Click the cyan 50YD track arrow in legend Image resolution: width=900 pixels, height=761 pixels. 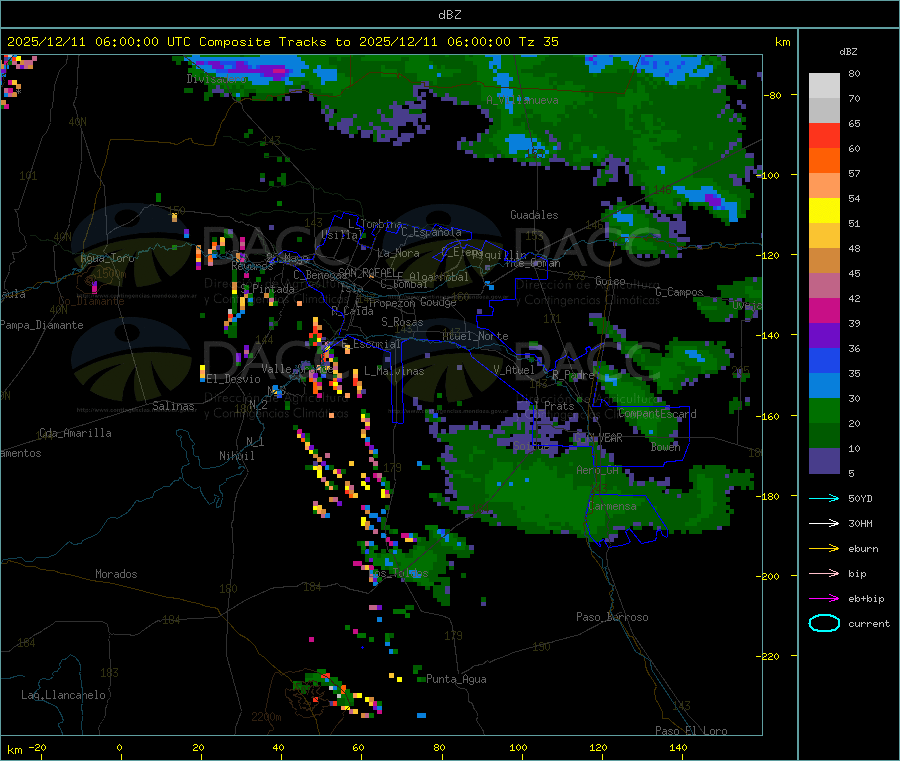coord(824,498)
